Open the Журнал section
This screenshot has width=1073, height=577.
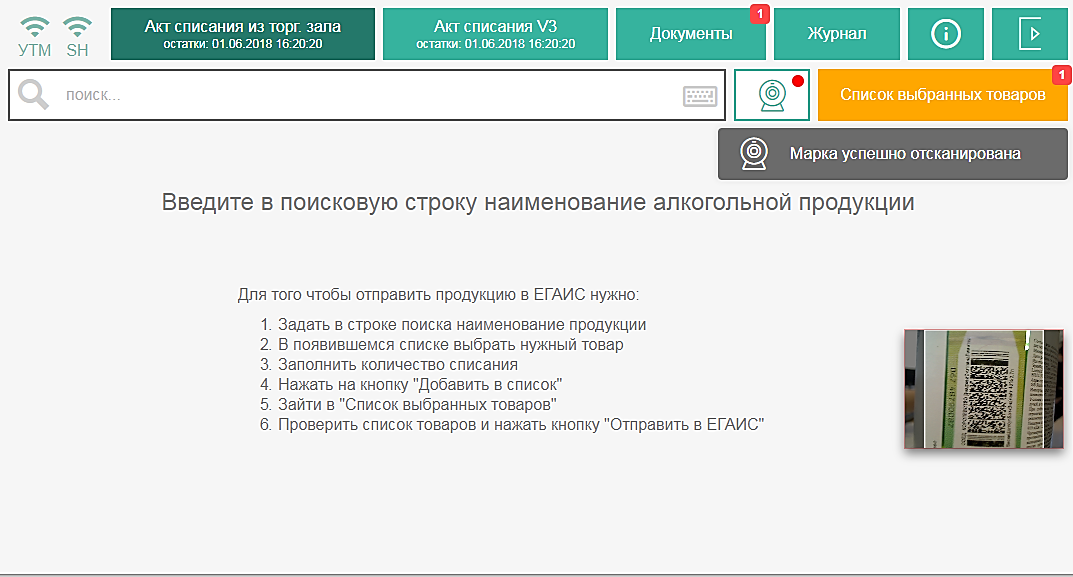click(836, 34)
